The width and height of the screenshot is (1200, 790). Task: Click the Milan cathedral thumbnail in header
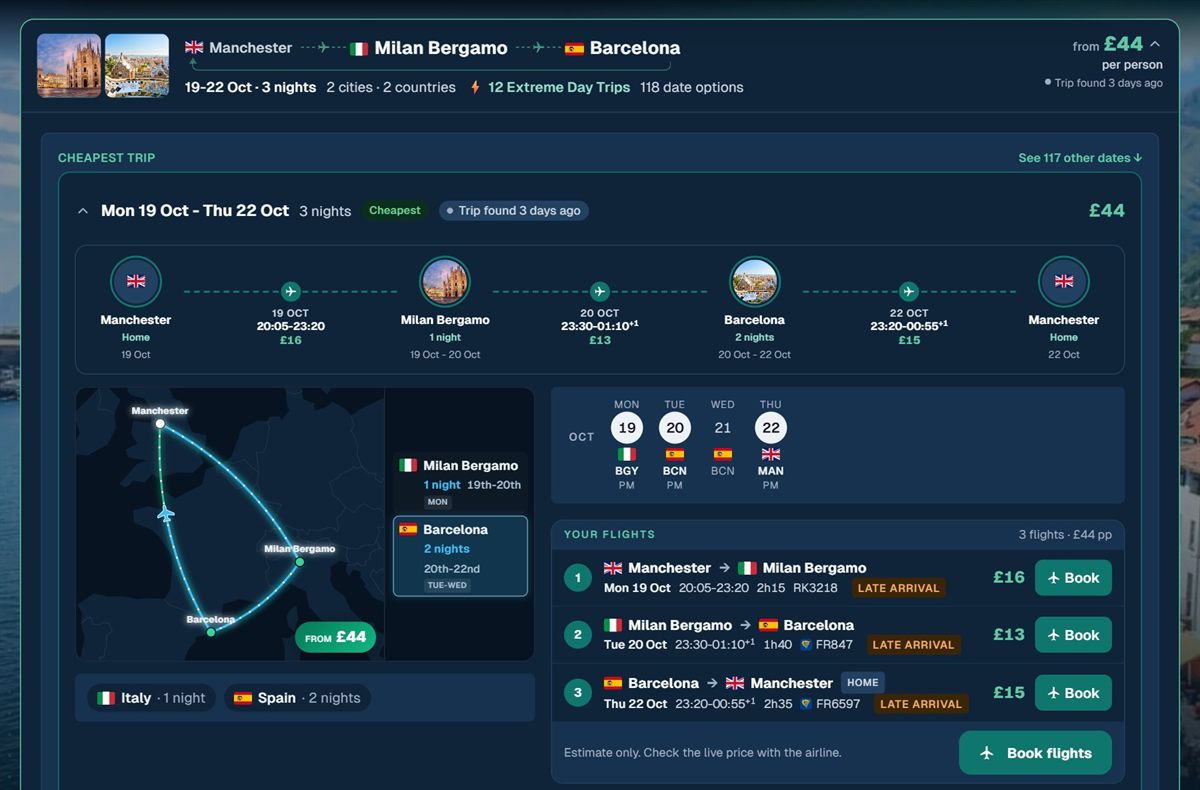[69, 66]
